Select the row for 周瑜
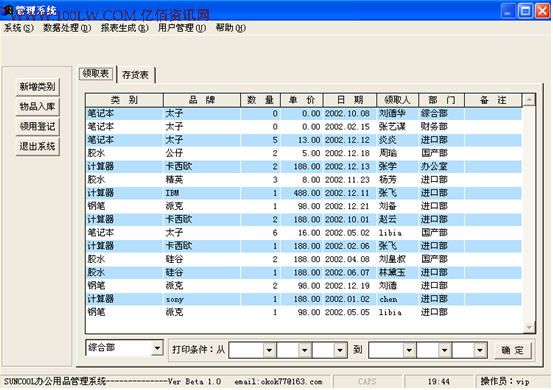The image size is (553, 390). pos(304,153)
